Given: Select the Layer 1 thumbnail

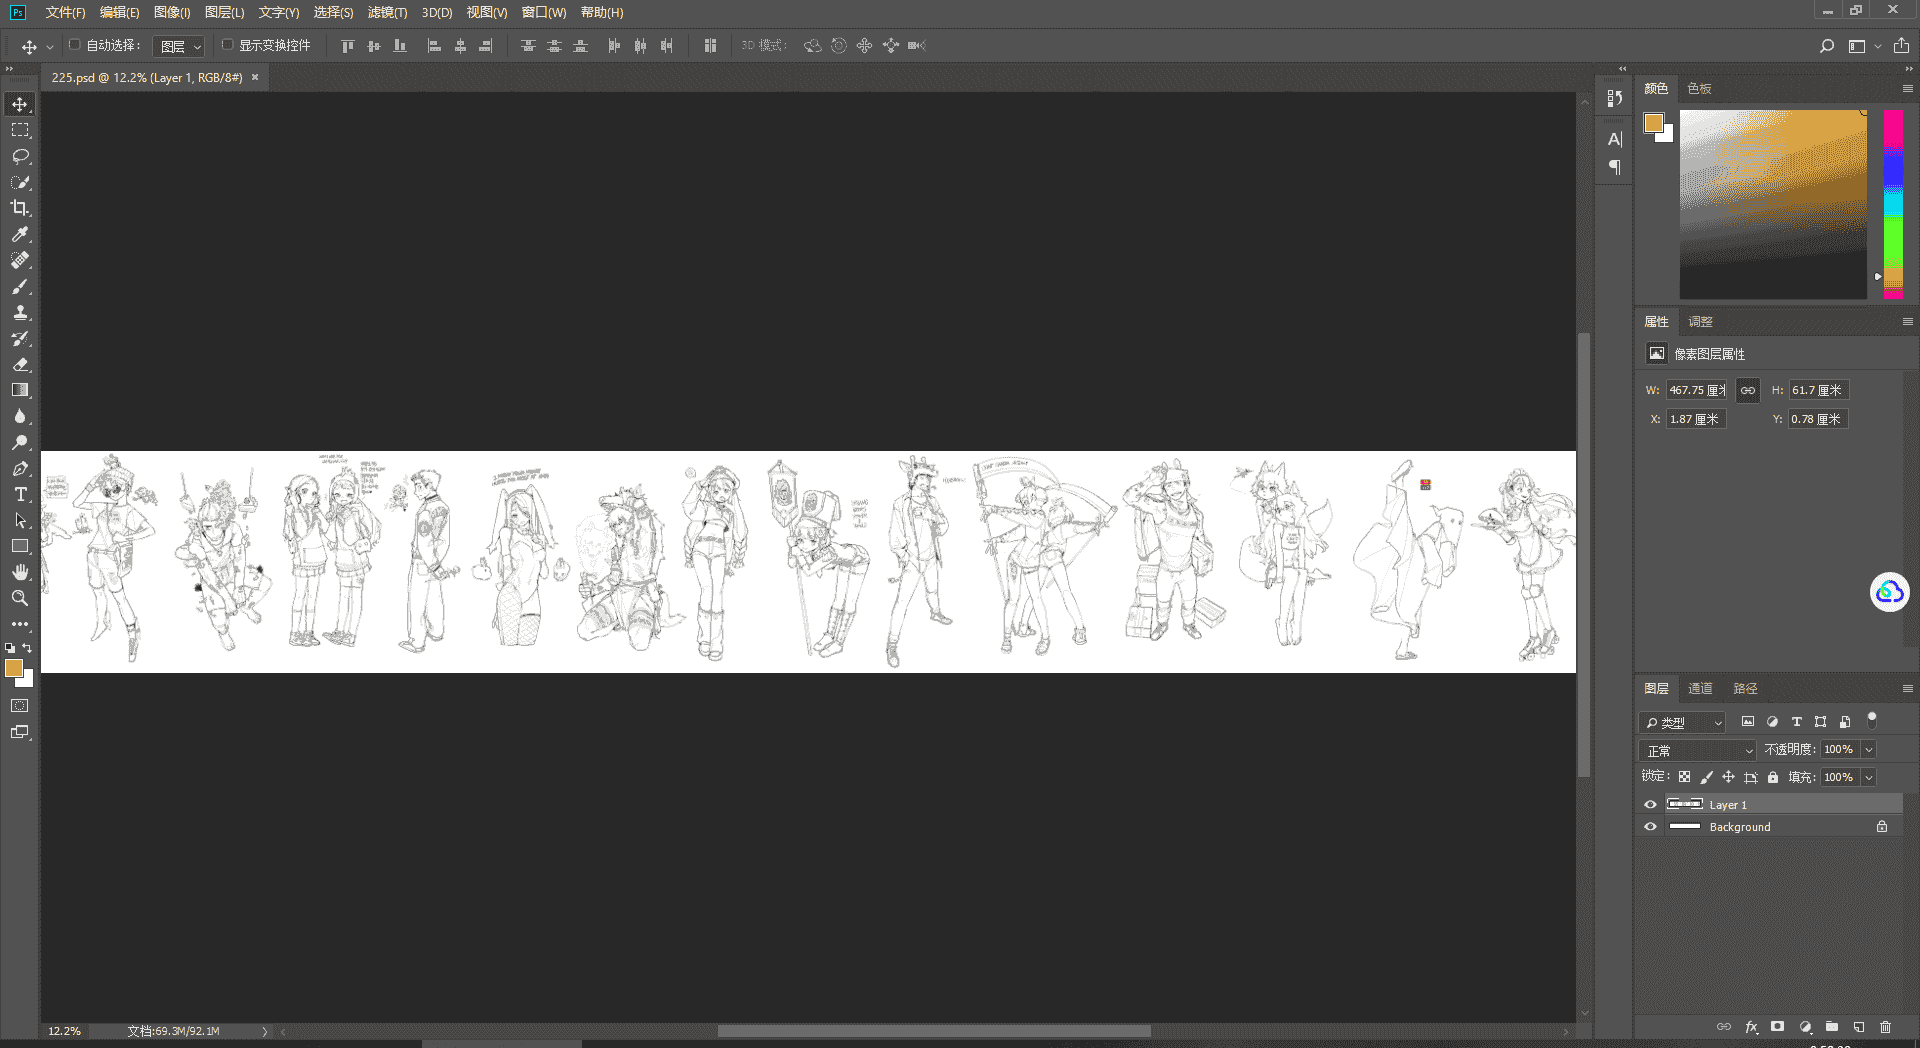Looking at the screenshot, I should (x=1685, y=805).
